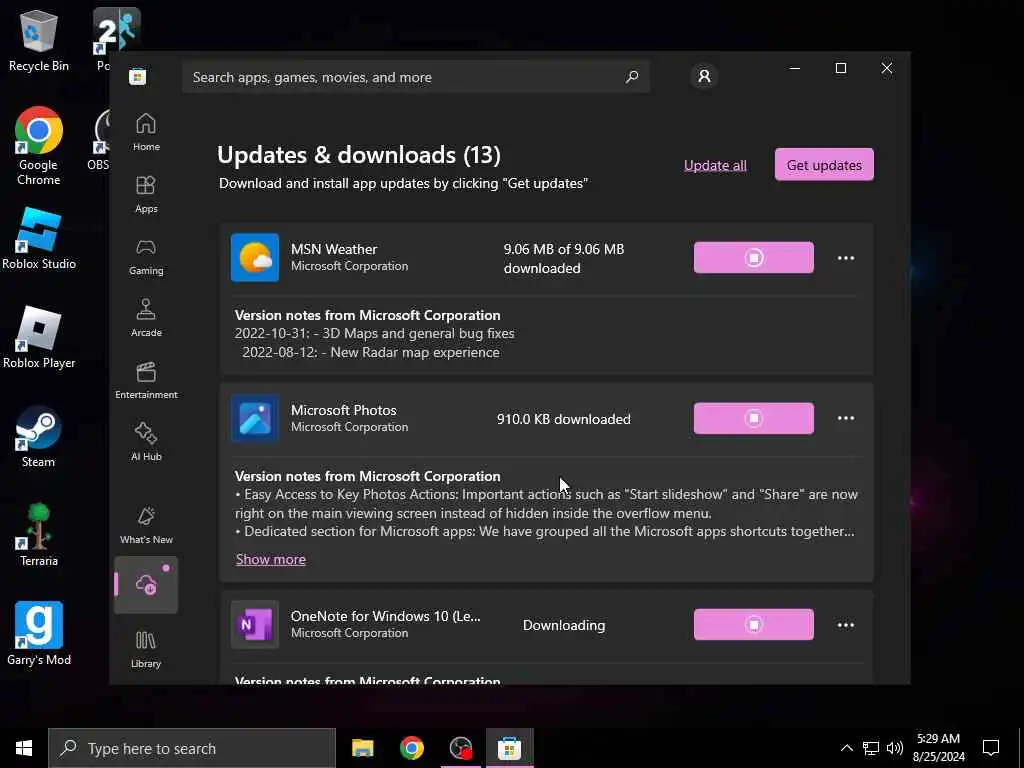The height and width of the screenshot is (768, 1024).
Task: Go to Gaming in the sidebar
Action: coord(146,256)
